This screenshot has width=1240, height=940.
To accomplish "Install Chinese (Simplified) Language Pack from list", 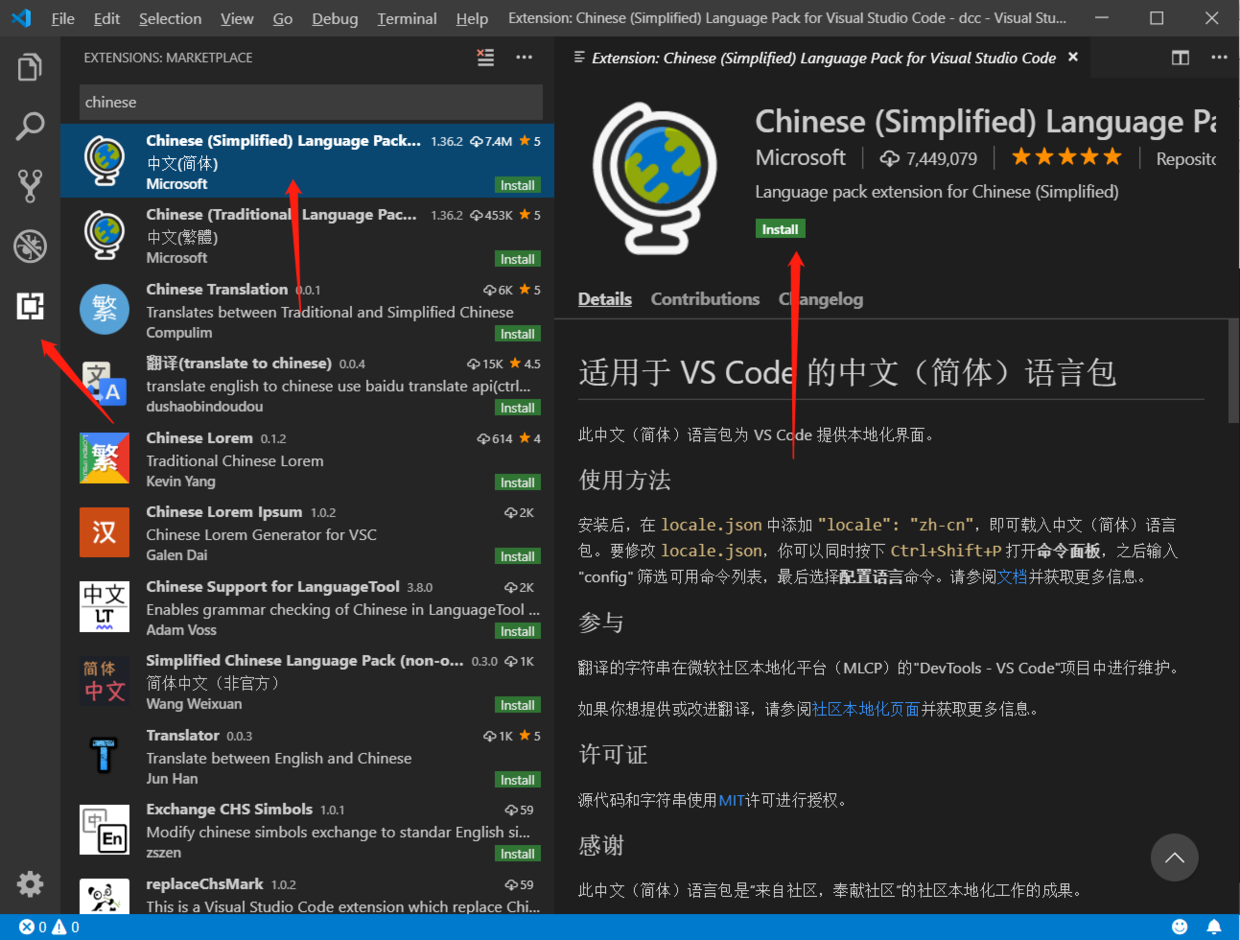I will (x=518, y=185).
